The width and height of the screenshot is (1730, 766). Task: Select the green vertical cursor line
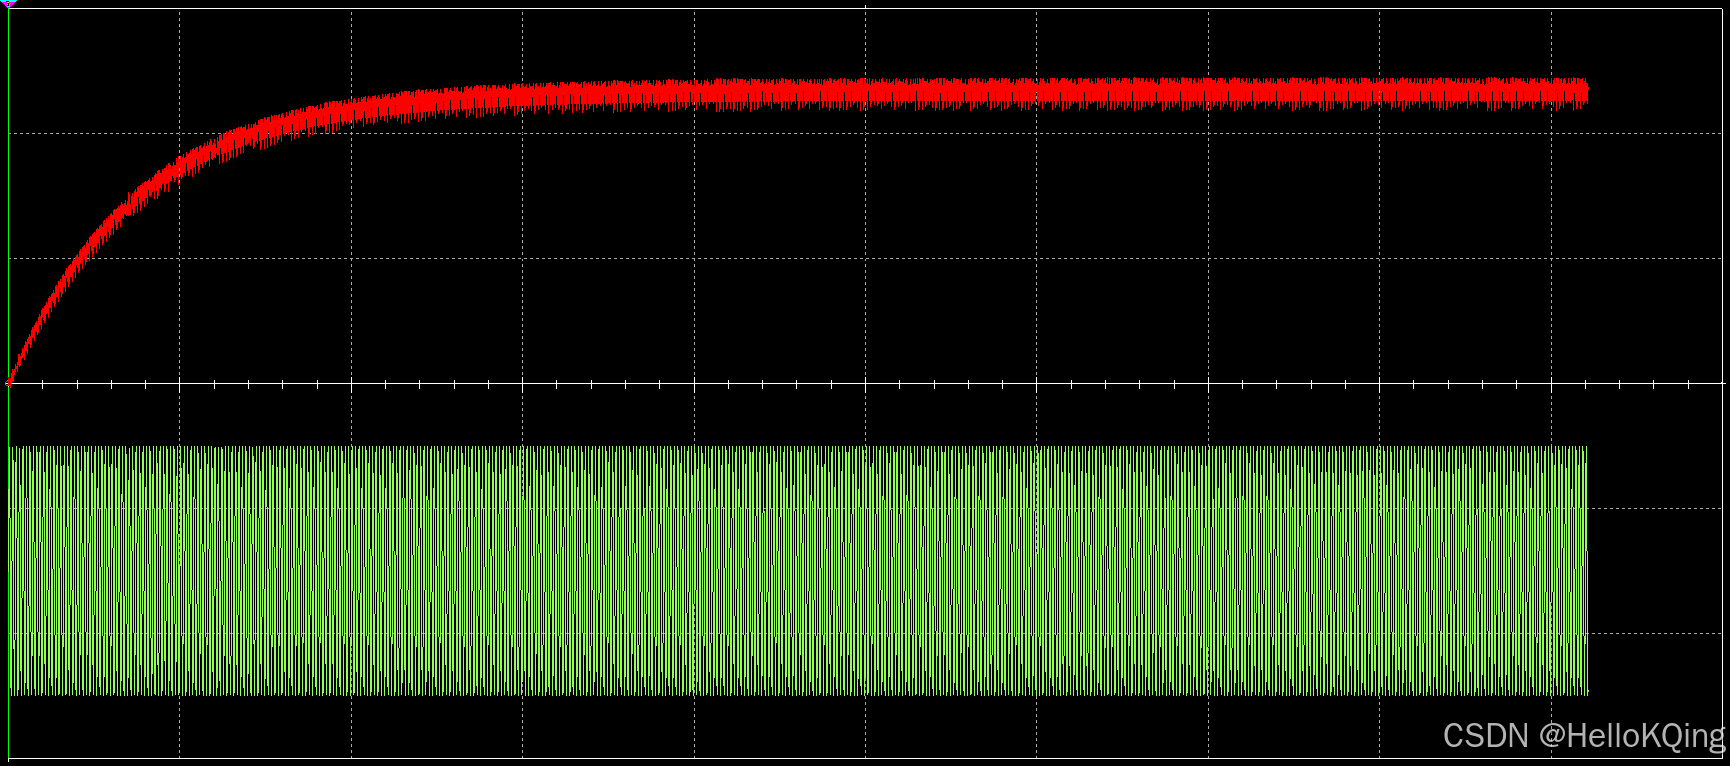[x=8, y=383]
